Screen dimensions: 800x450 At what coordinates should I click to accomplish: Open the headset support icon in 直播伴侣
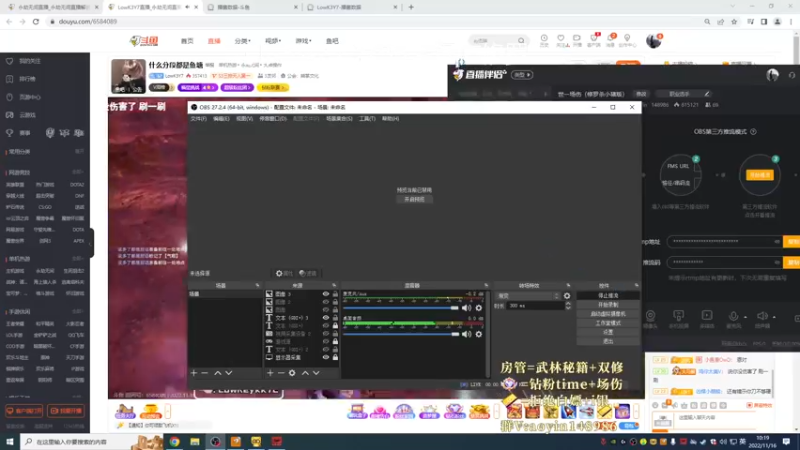pyautogui.click(x=792, y=75)
